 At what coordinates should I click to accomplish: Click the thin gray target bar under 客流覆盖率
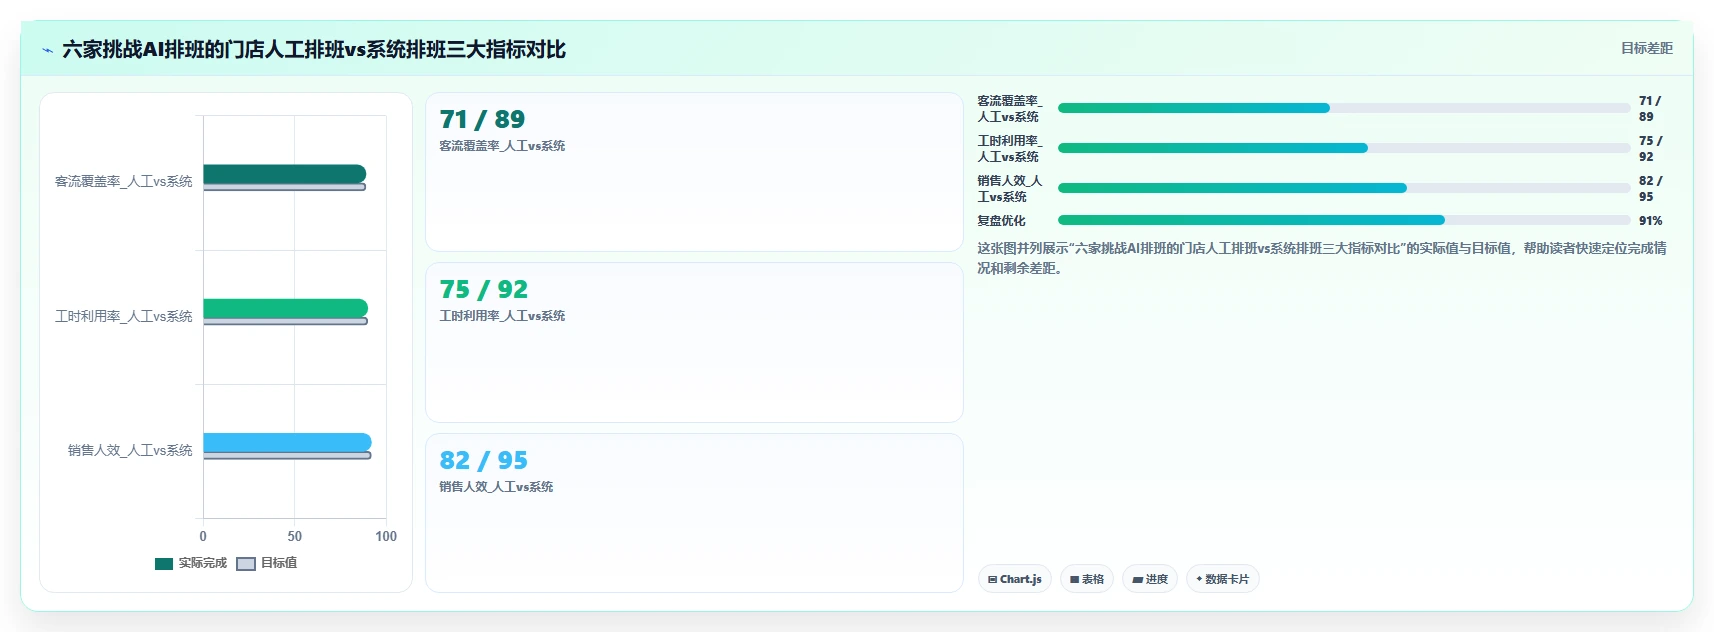click(x=284, y=187)
